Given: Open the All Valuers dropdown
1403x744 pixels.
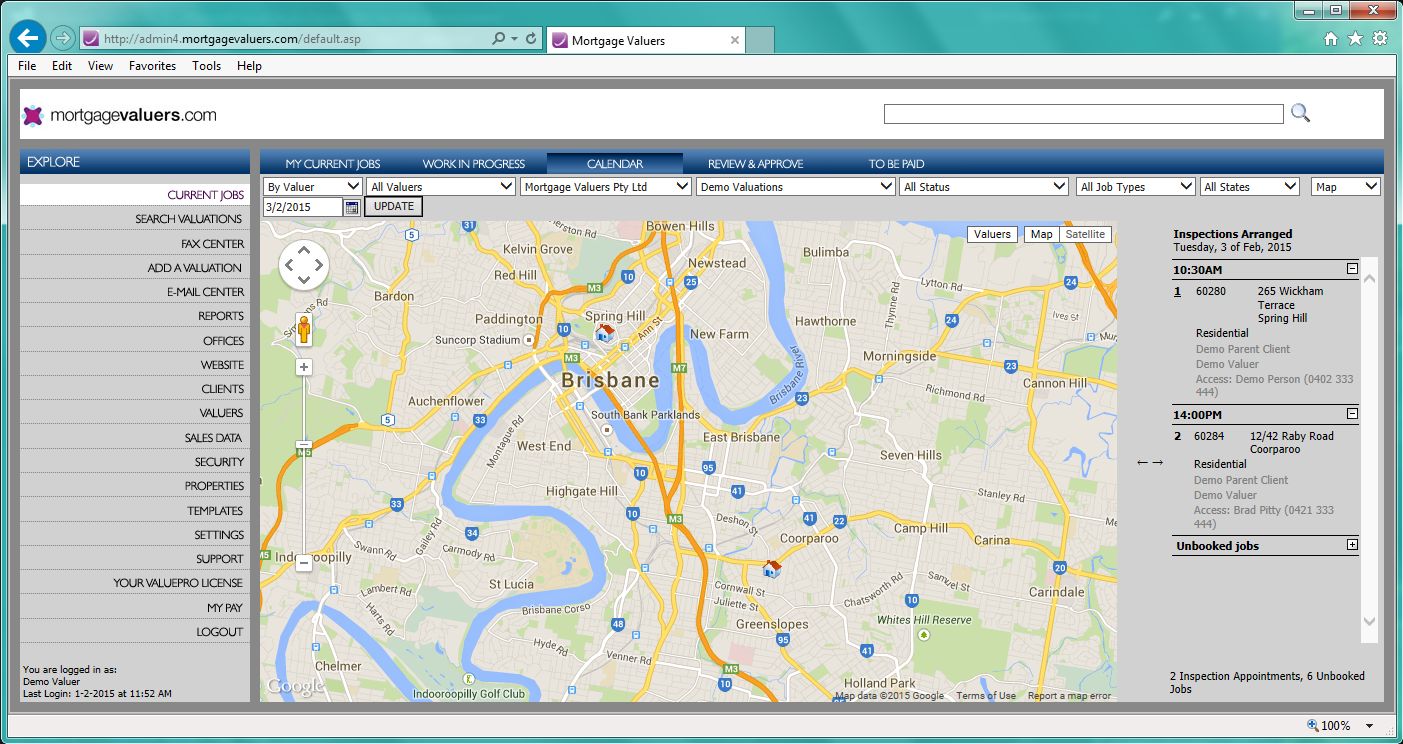Looking at the screenshot, I should (x=441, y=186).
